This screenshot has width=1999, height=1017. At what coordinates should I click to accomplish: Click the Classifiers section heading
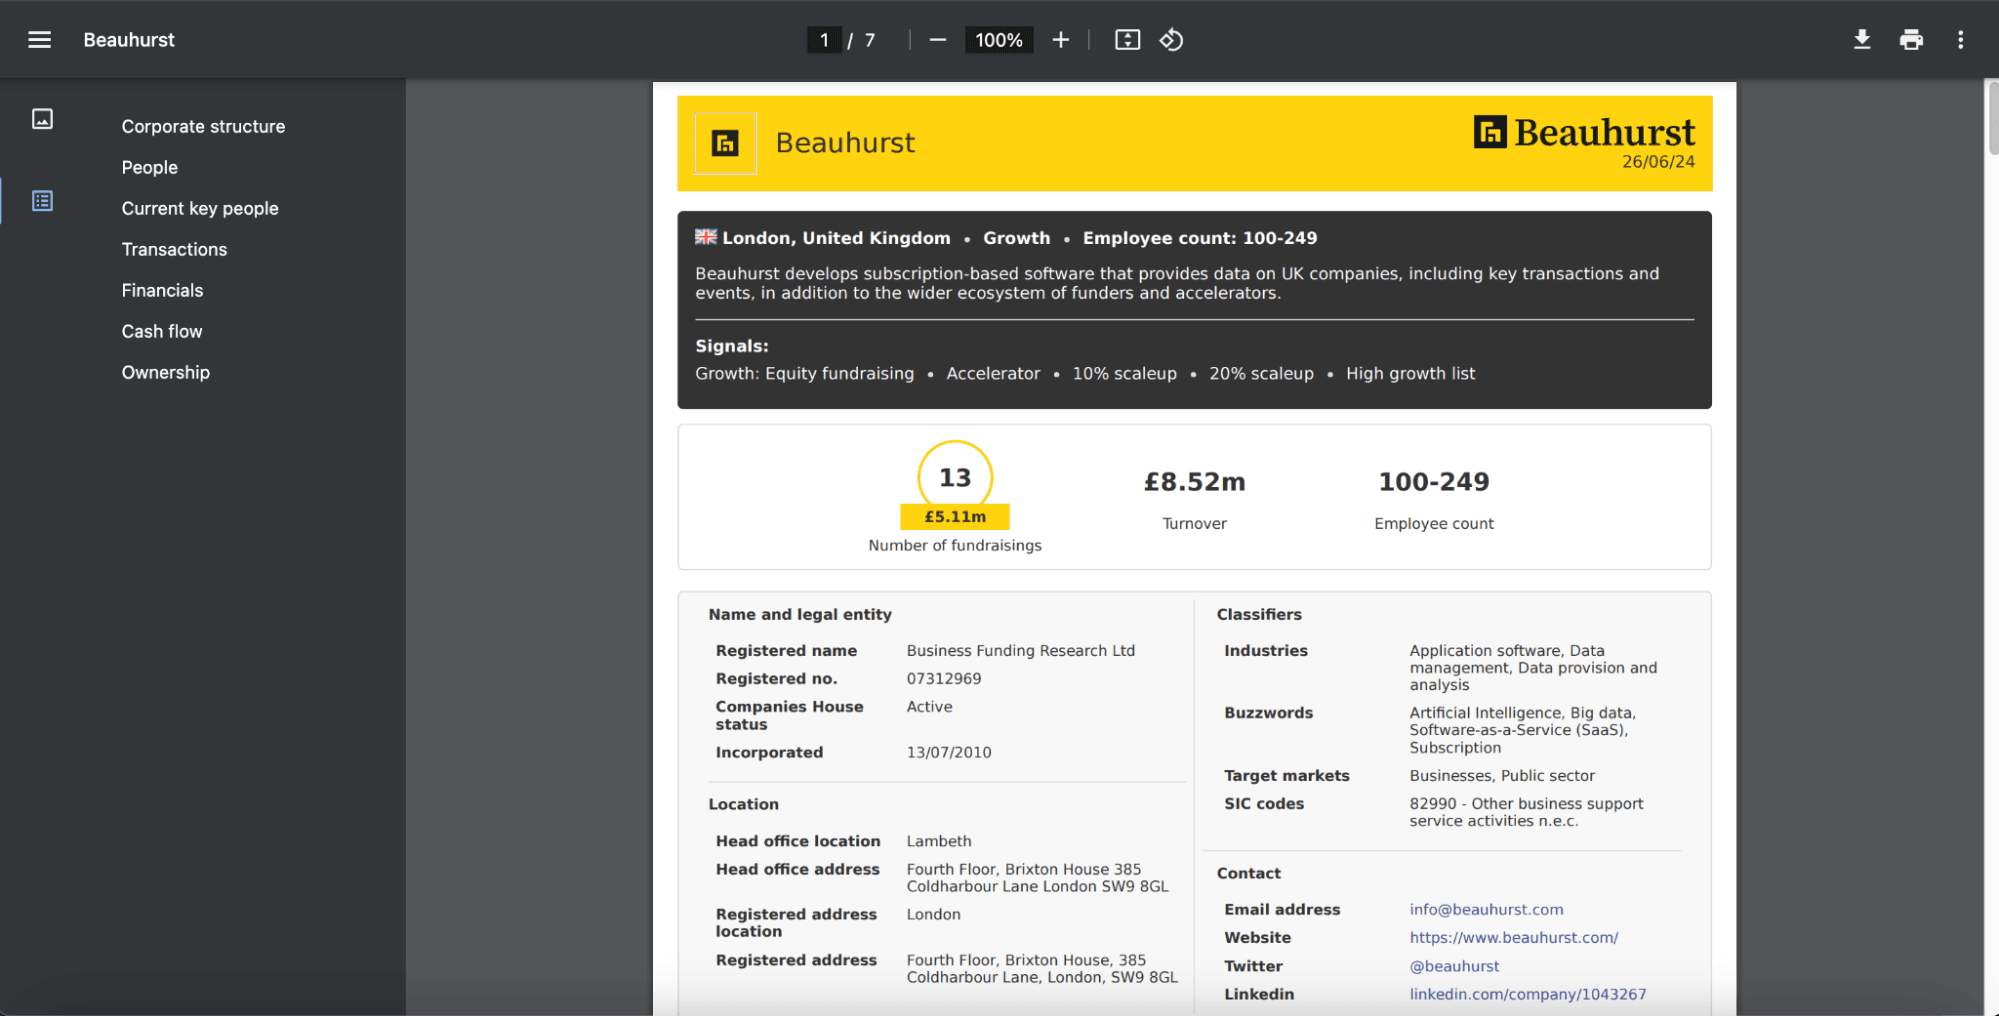(1259, 614)
